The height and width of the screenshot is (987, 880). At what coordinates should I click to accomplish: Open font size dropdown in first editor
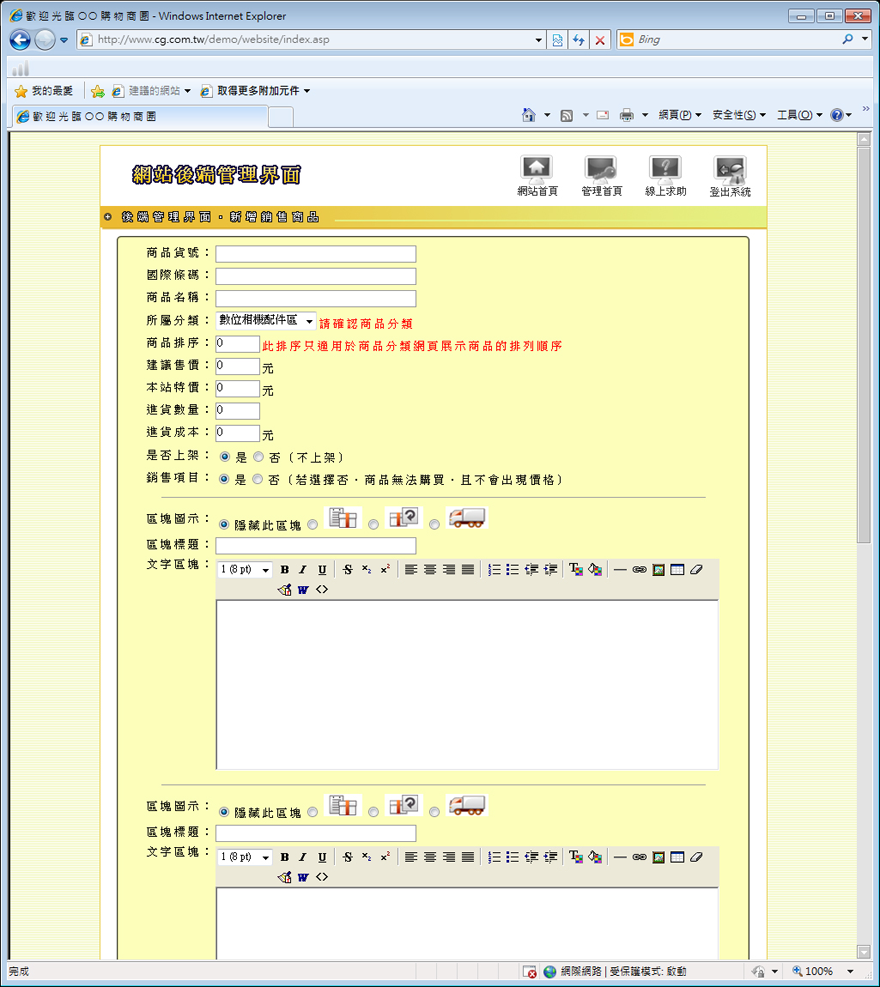245,570
